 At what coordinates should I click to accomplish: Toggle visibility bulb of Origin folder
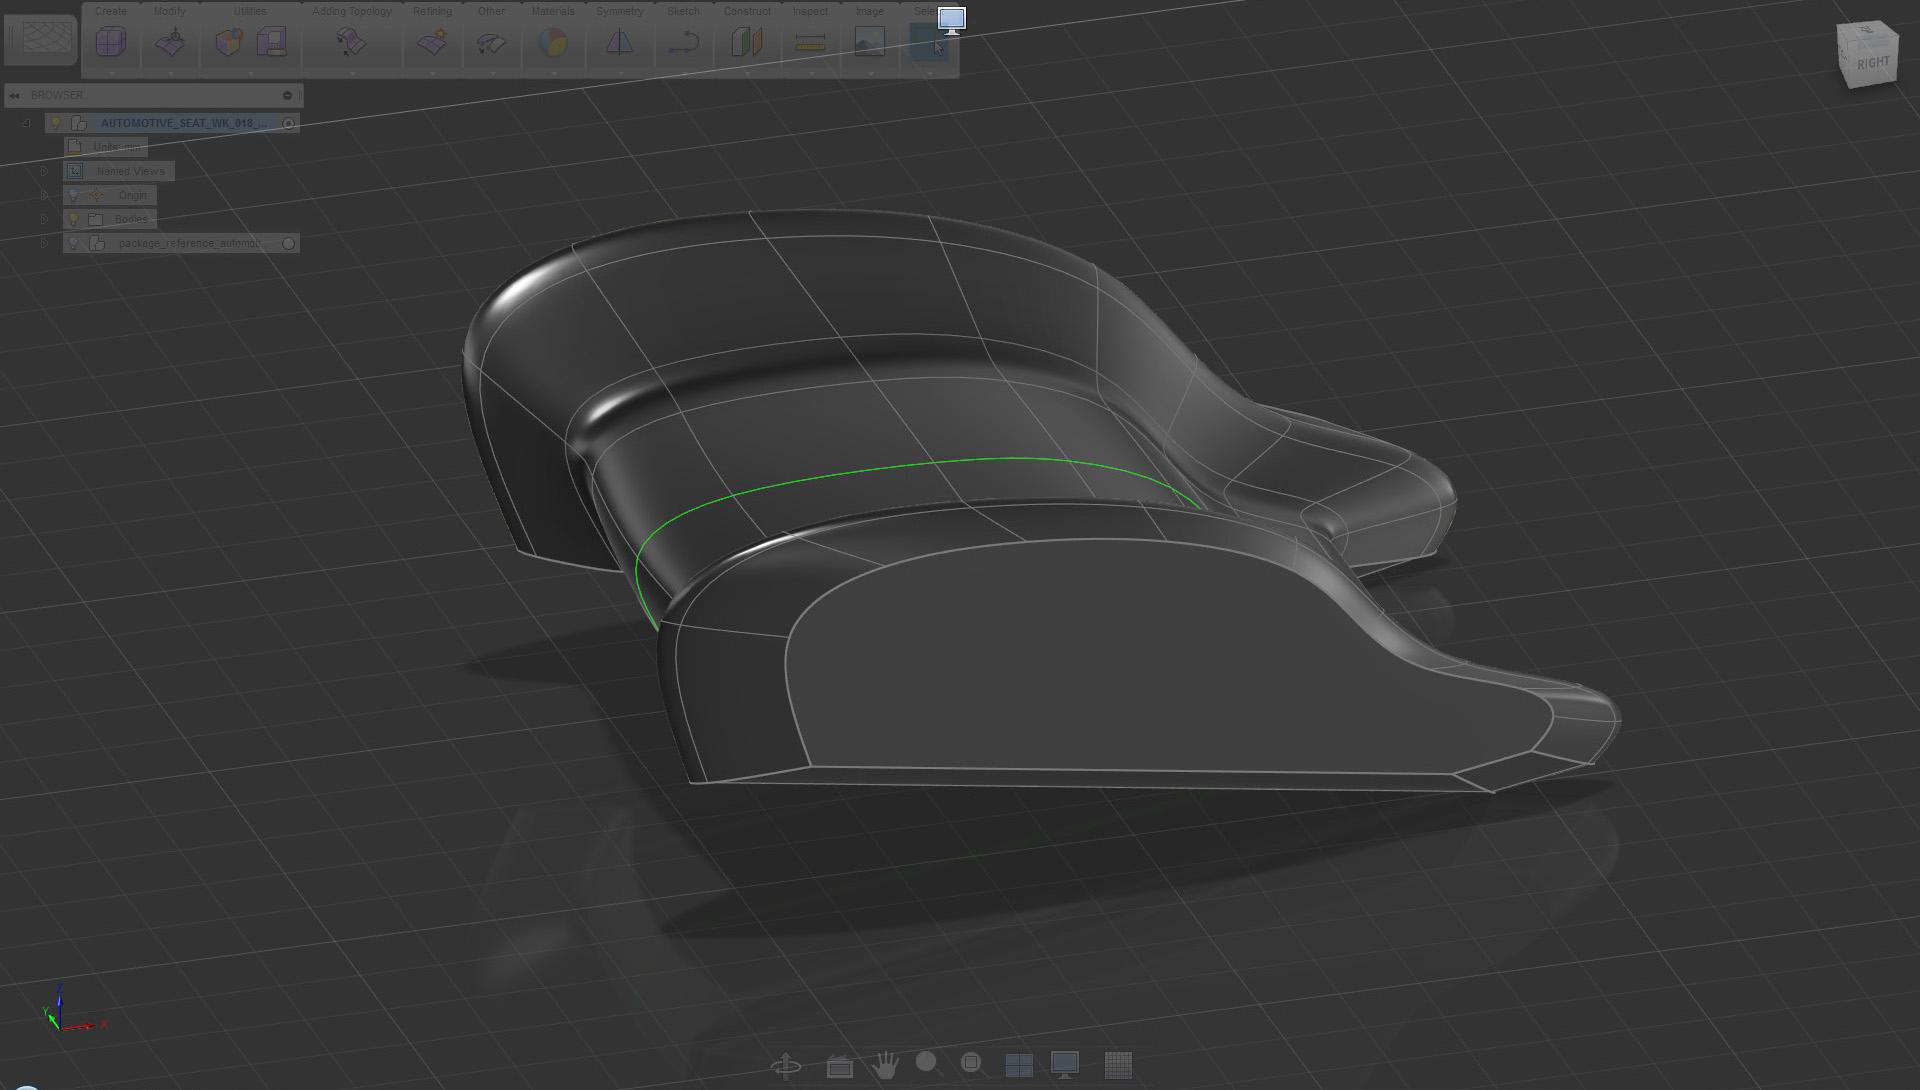click(x=73, y=195)
